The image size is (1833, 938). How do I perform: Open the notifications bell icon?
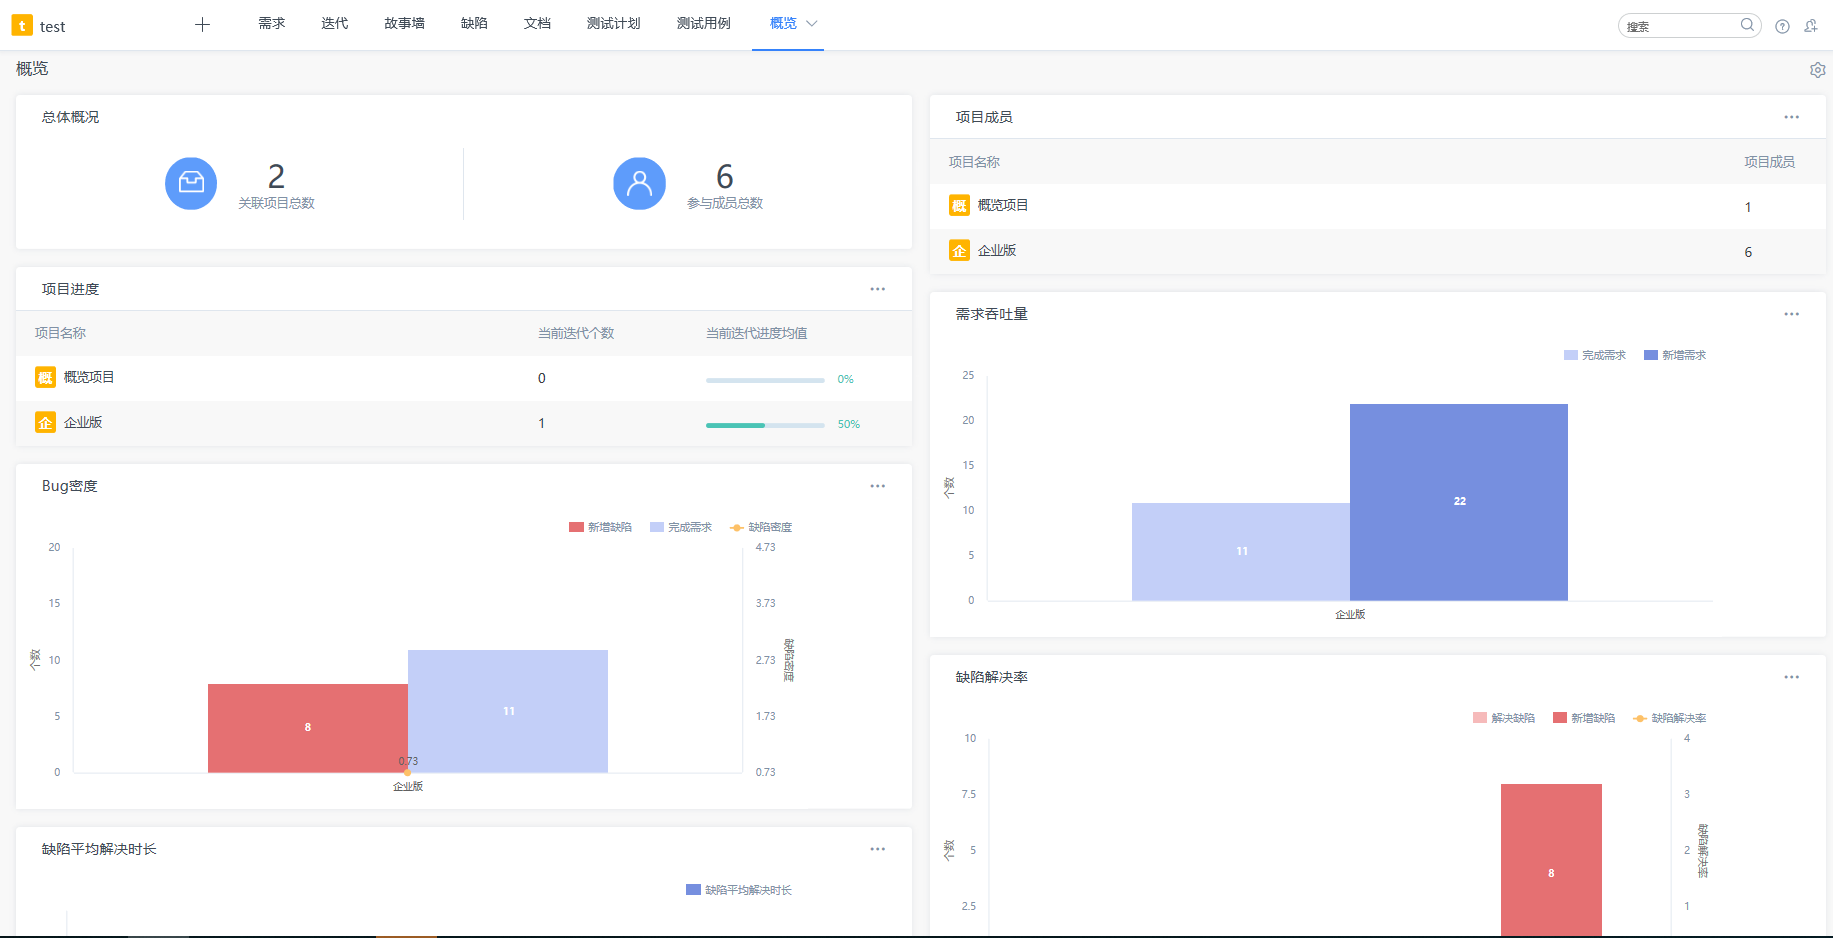pyautogui.click(x=1811, y=27)
